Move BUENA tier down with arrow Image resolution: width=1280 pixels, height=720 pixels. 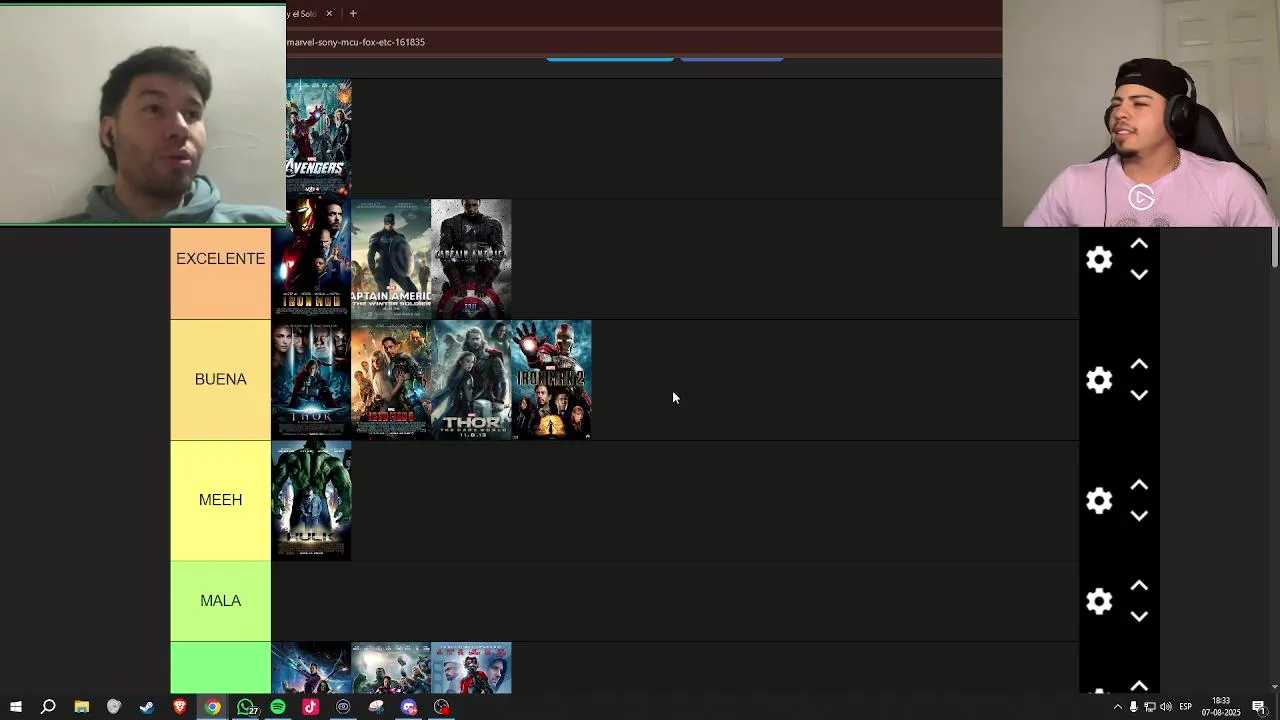click(1139, 396)
